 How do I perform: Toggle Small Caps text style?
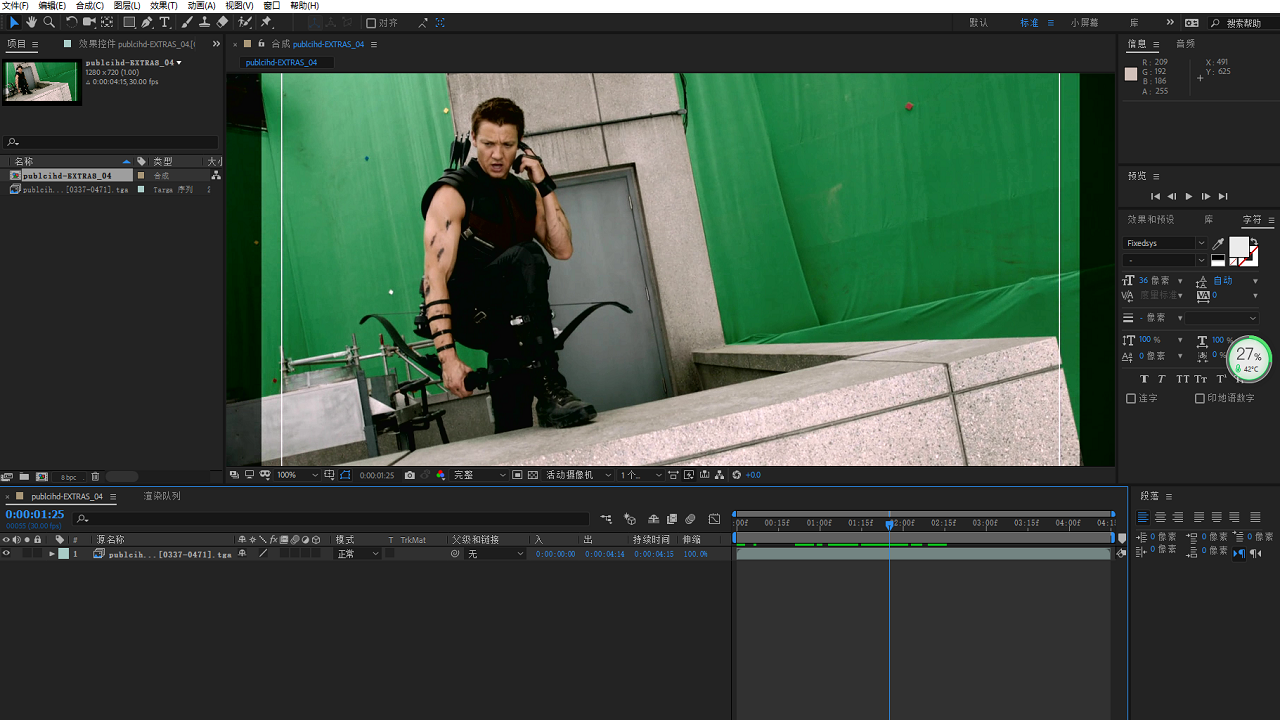1201,379
